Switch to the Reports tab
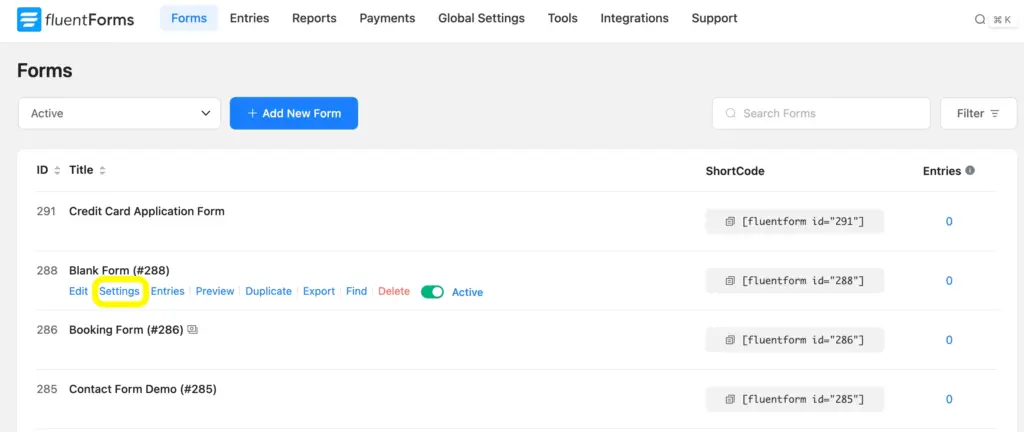Image resolution: width=1024 pixels, height=432 pixels. [x=314, y=18]
